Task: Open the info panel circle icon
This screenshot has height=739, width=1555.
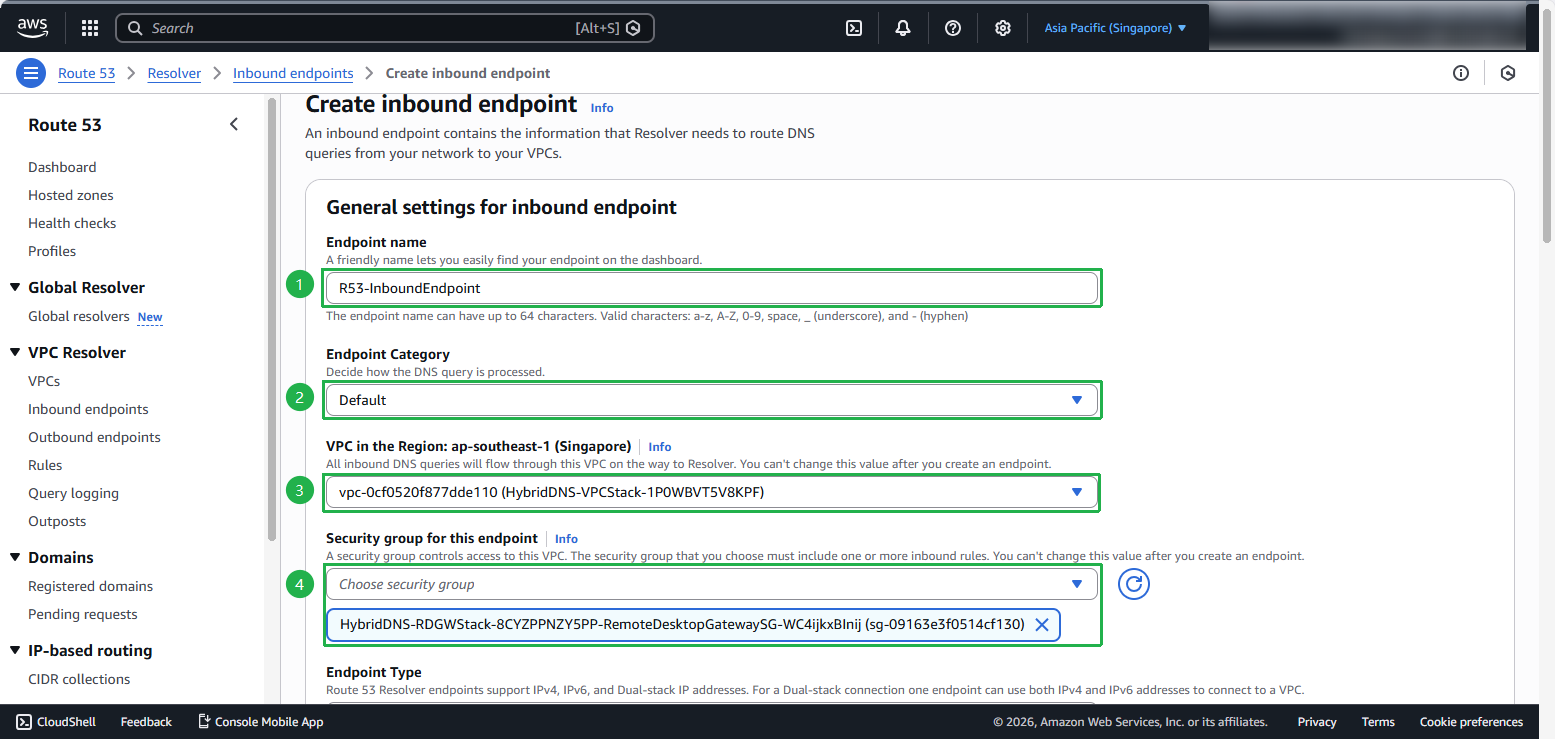Action: [1461, 73]
